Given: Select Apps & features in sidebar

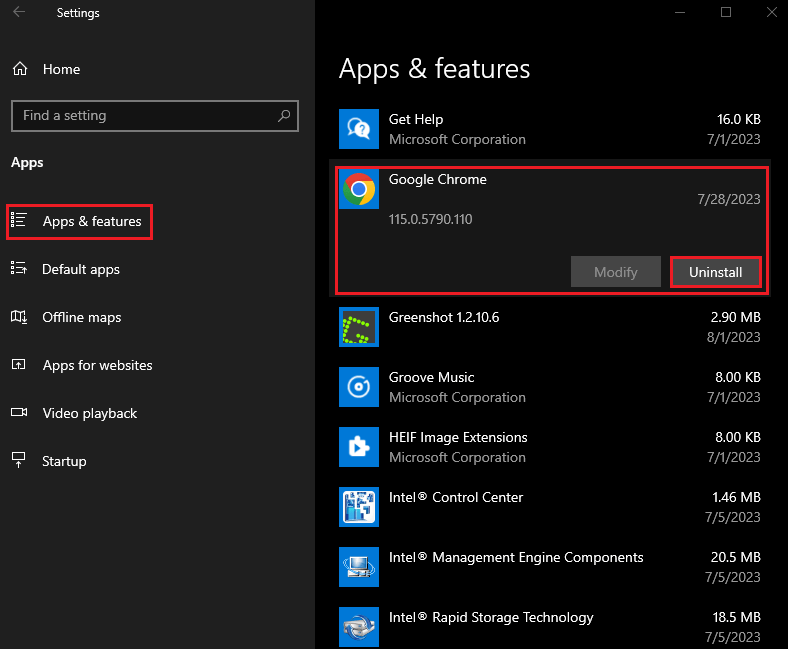Looking at the screenshot, I should coord(92,221).
